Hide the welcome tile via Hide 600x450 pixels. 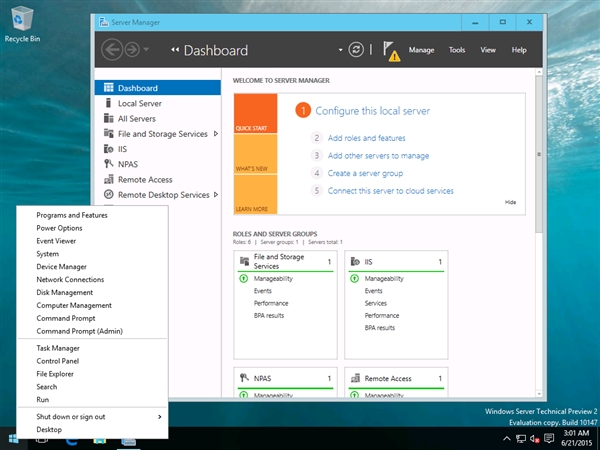coord(510,202)
